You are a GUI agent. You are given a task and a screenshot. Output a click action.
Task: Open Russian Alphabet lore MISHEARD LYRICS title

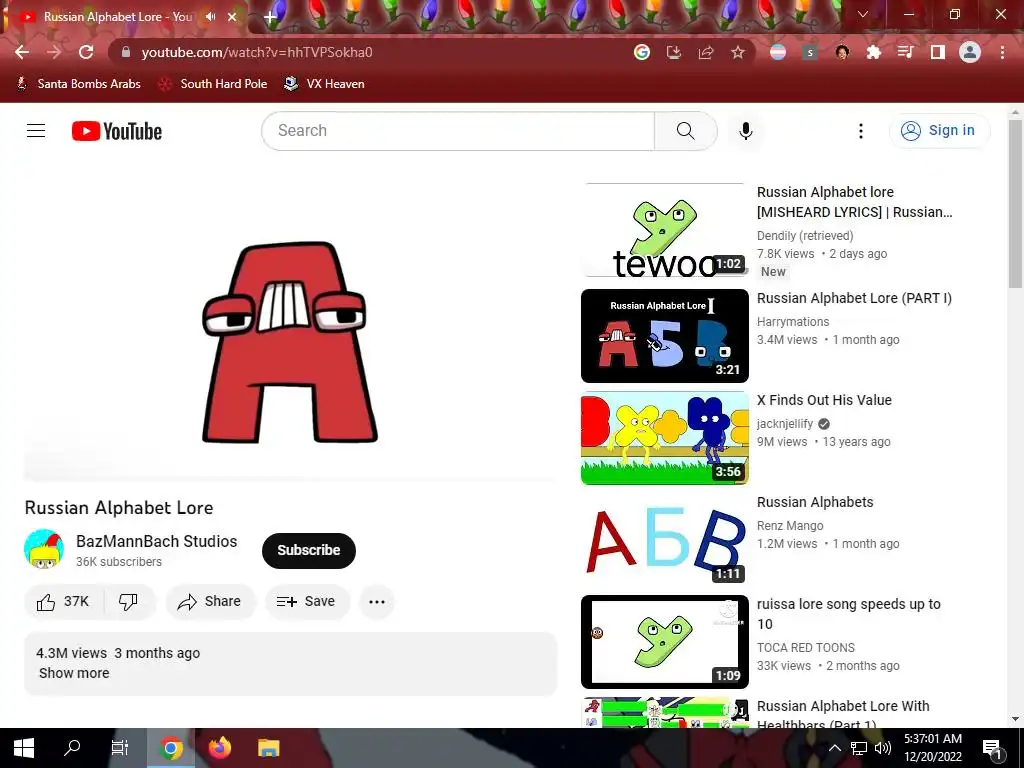coord(854,202)
